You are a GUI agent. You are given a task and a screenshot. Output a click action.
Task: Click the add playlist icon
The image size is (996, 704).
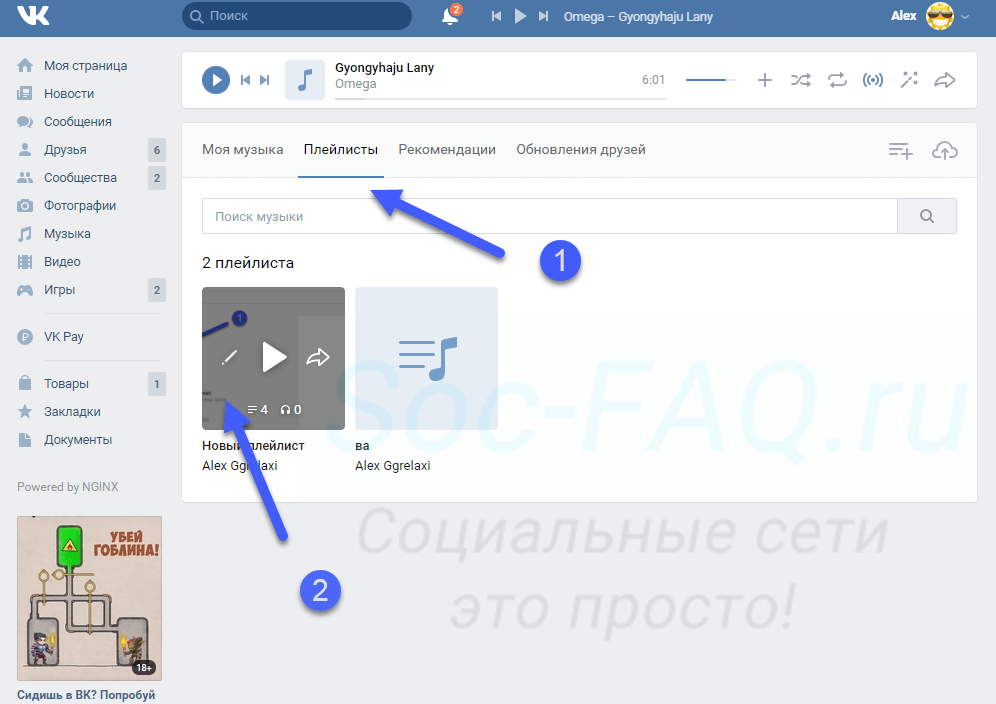click(x=901, y=150)
